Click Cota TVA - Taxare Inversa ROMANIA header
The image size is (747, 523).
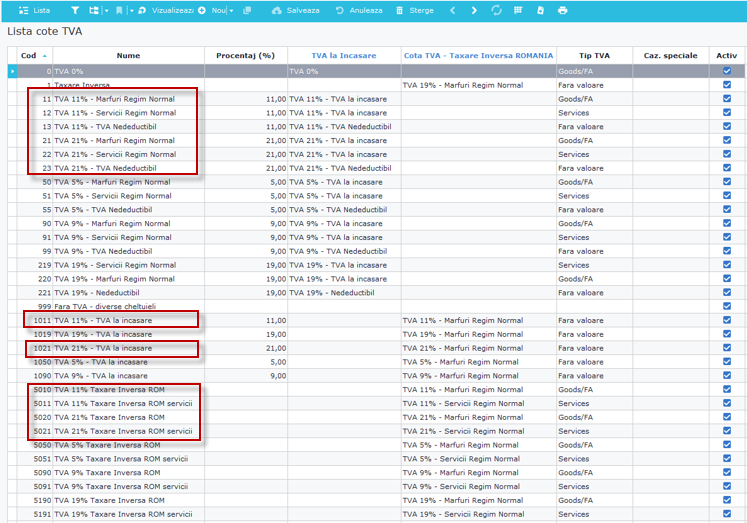478,56
